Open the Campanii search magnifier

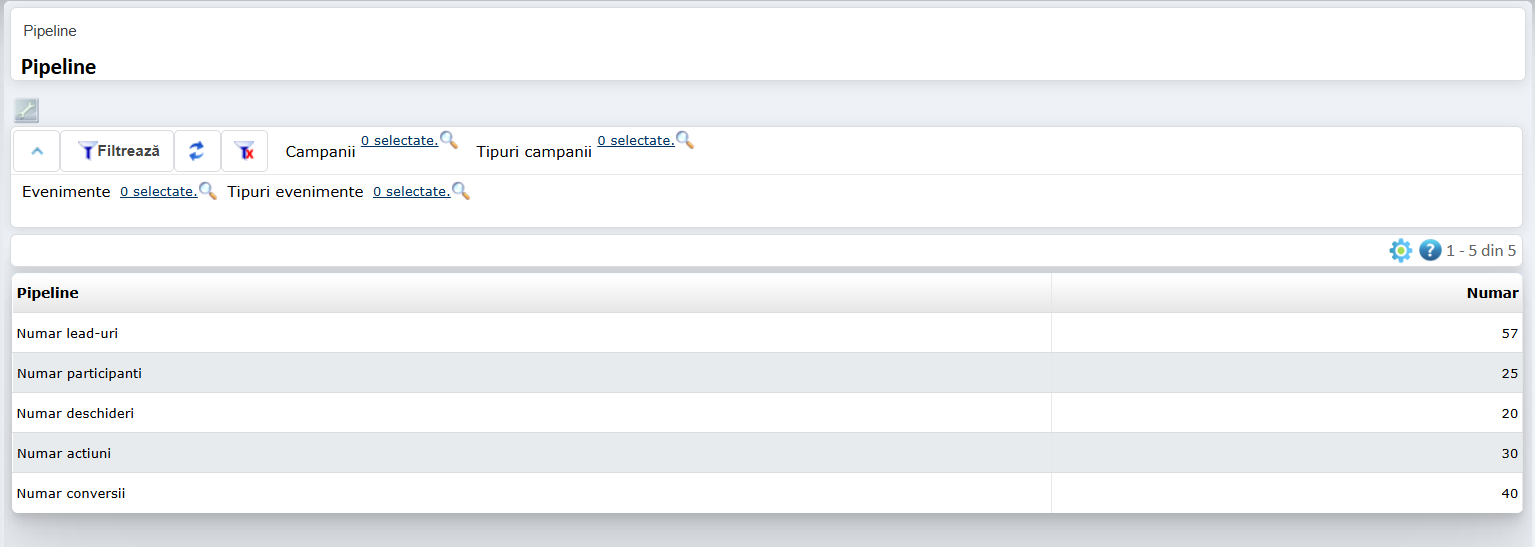pyautogui.click(x=449, y=140)
